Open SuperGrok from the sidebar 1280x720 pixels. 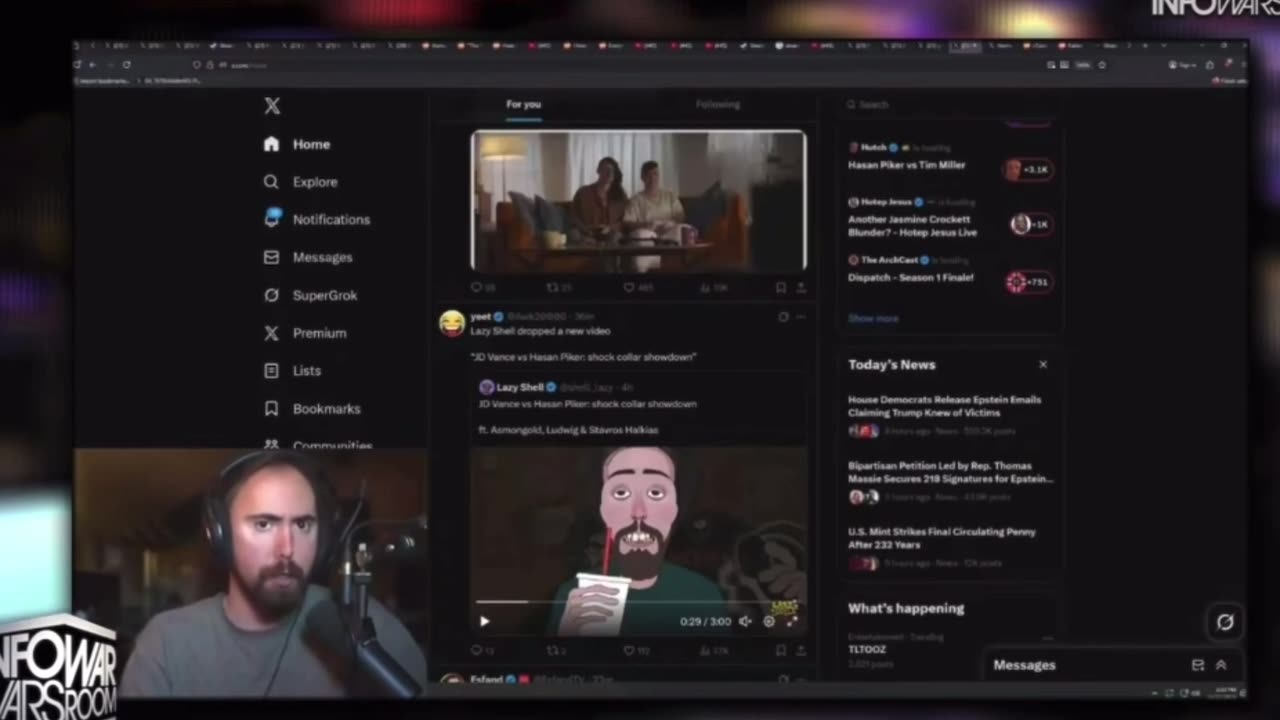[x=310, y=295]
